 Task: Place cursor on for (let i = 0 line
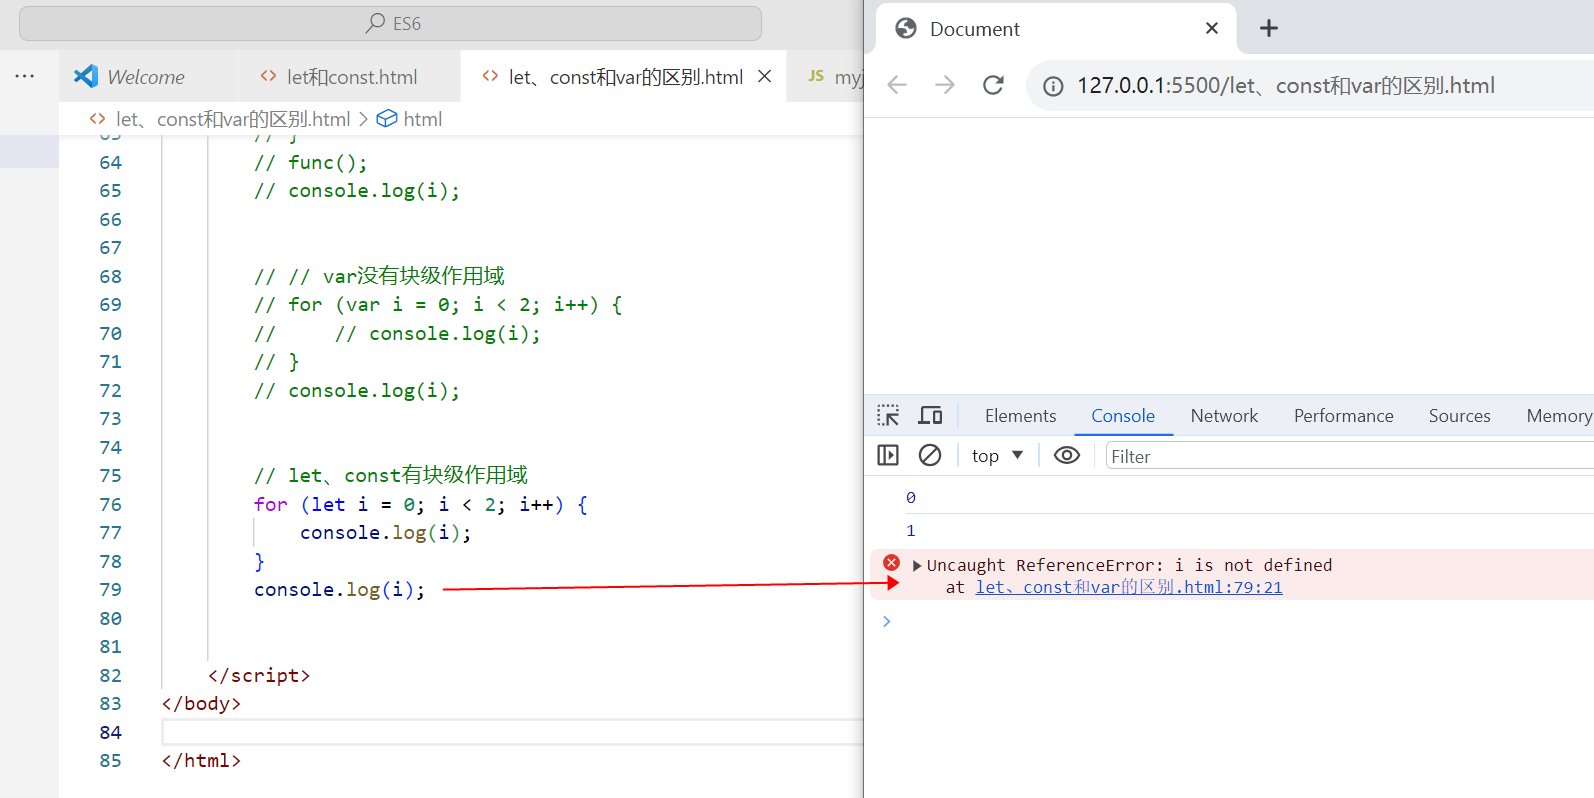pos(421,505)
